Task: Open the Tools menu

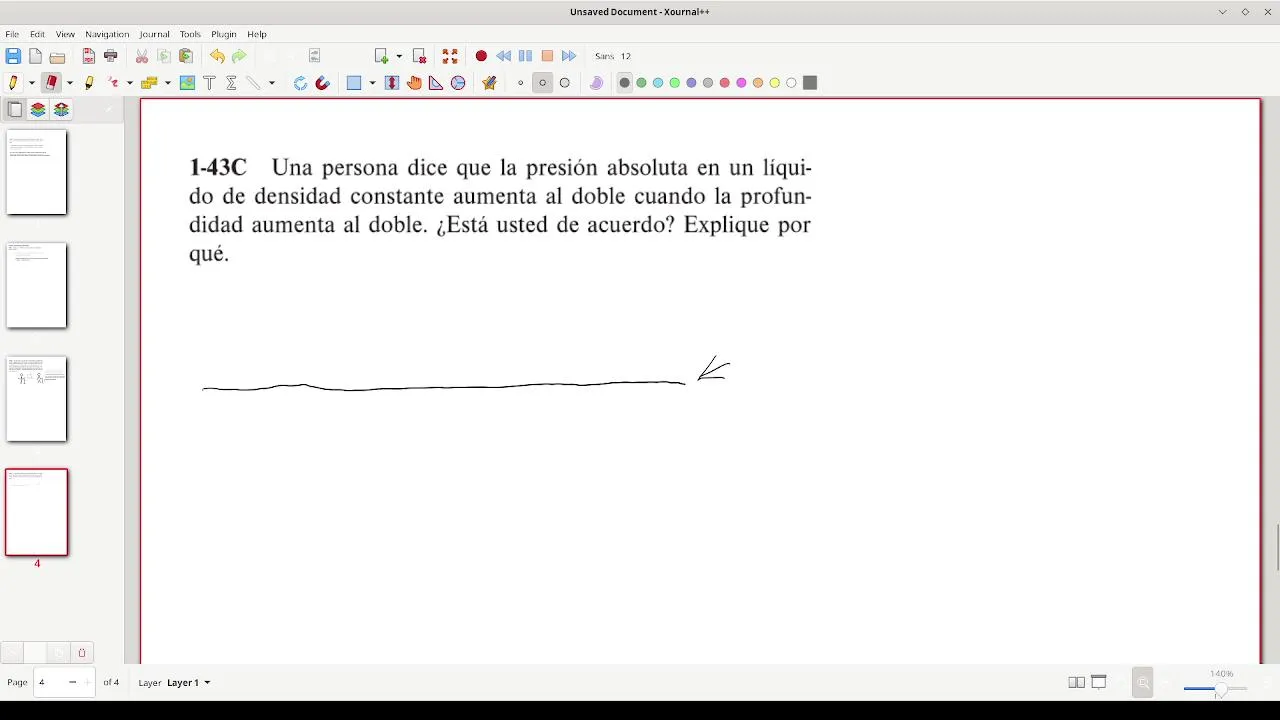Action: (190, 34)
